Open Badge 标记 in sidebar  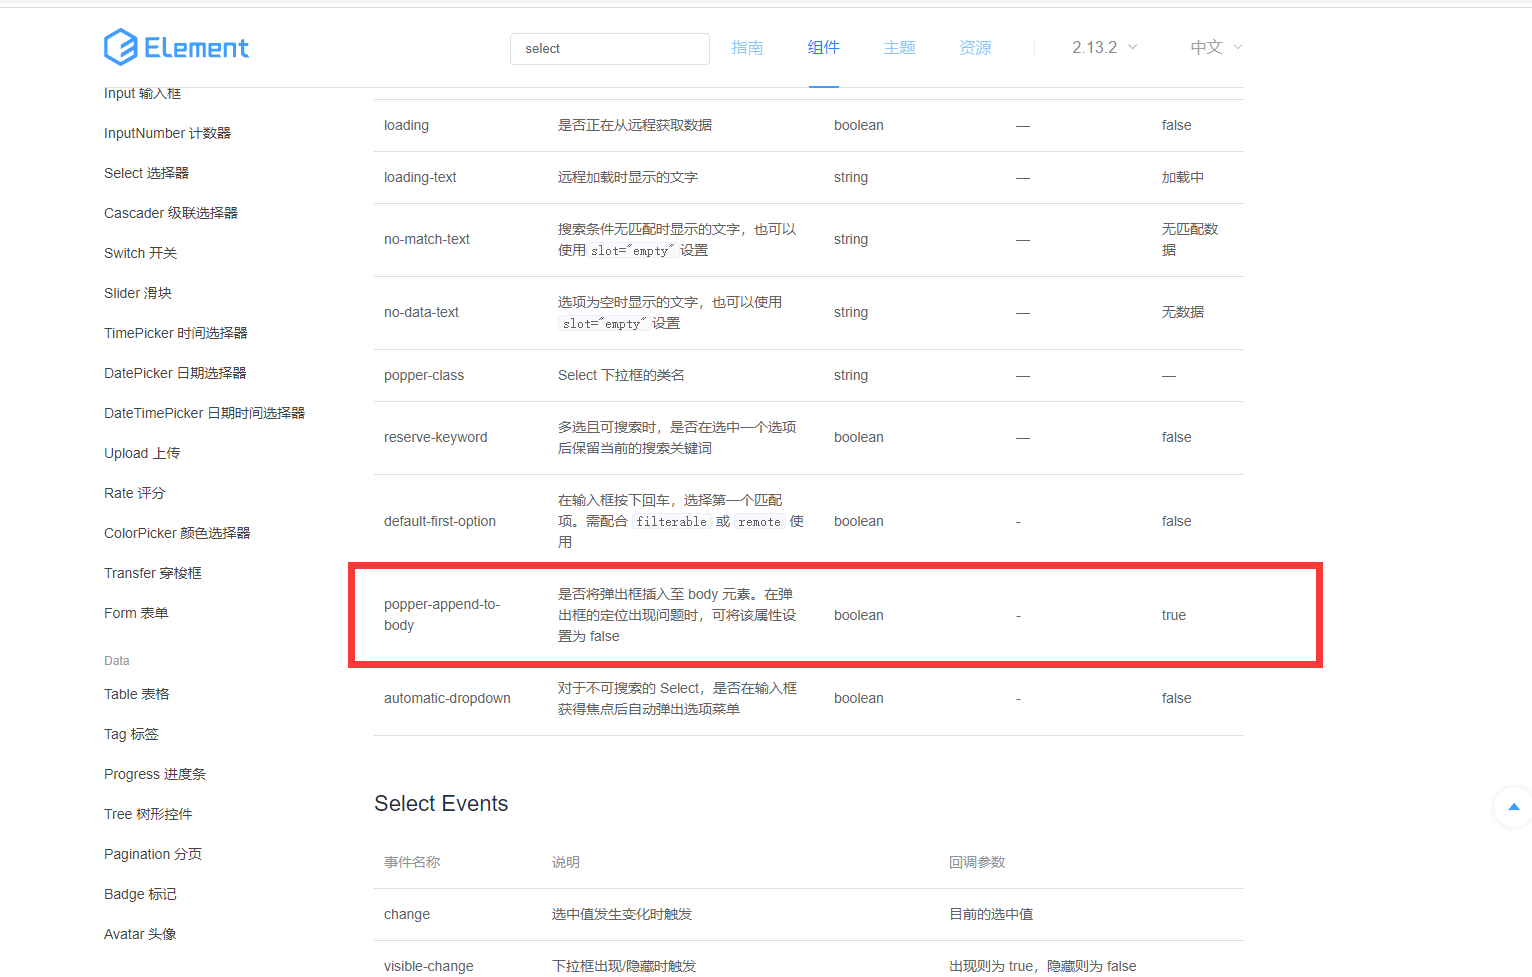(x=140, y=894)
